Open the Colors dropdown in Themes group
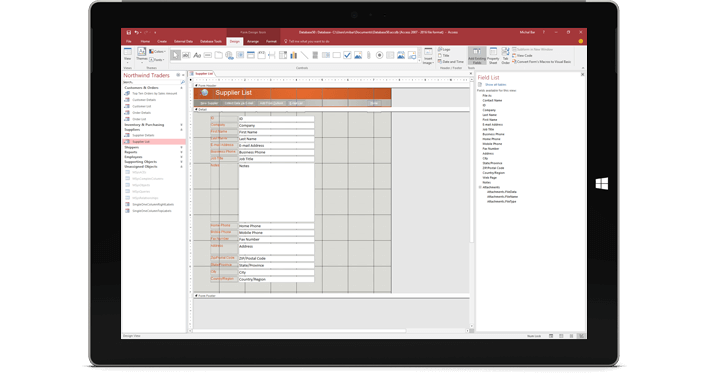This screenshot has width=713, height=374. coord(157,51)
